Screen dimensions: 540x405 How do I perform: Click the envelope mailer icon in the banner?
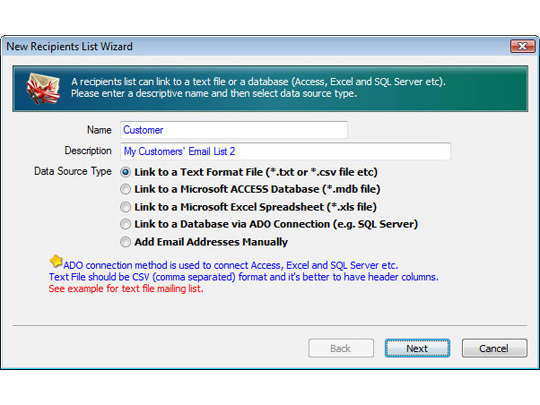point(43,88)
